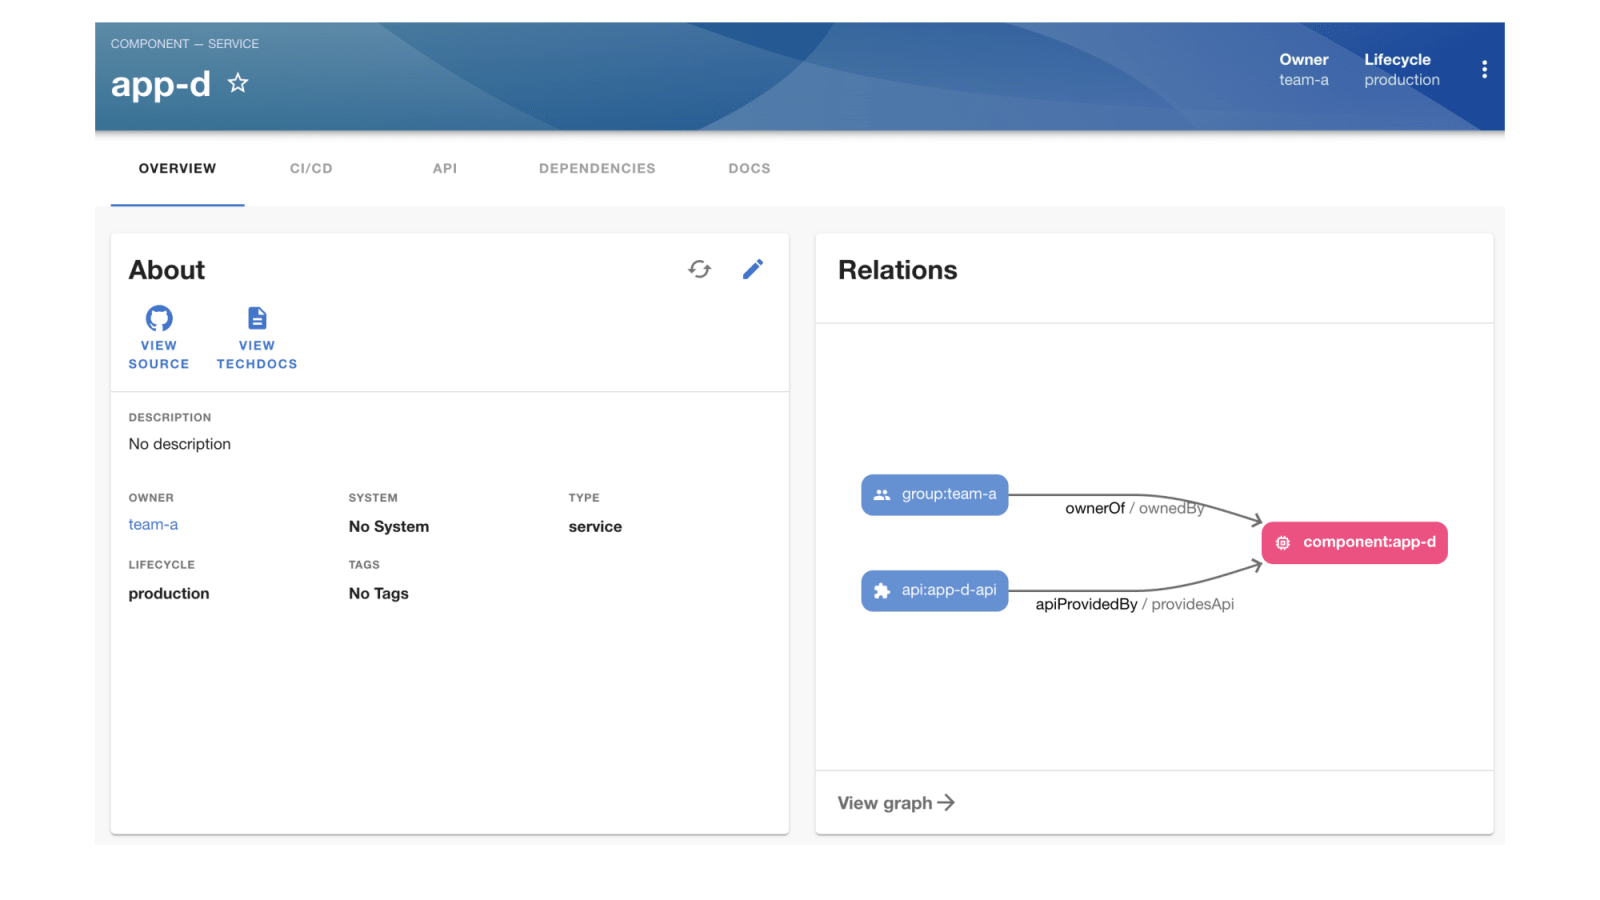This screenshot has height=900, width=1600.
Task: Click the 'service' type value
Action: coord(595,527)
